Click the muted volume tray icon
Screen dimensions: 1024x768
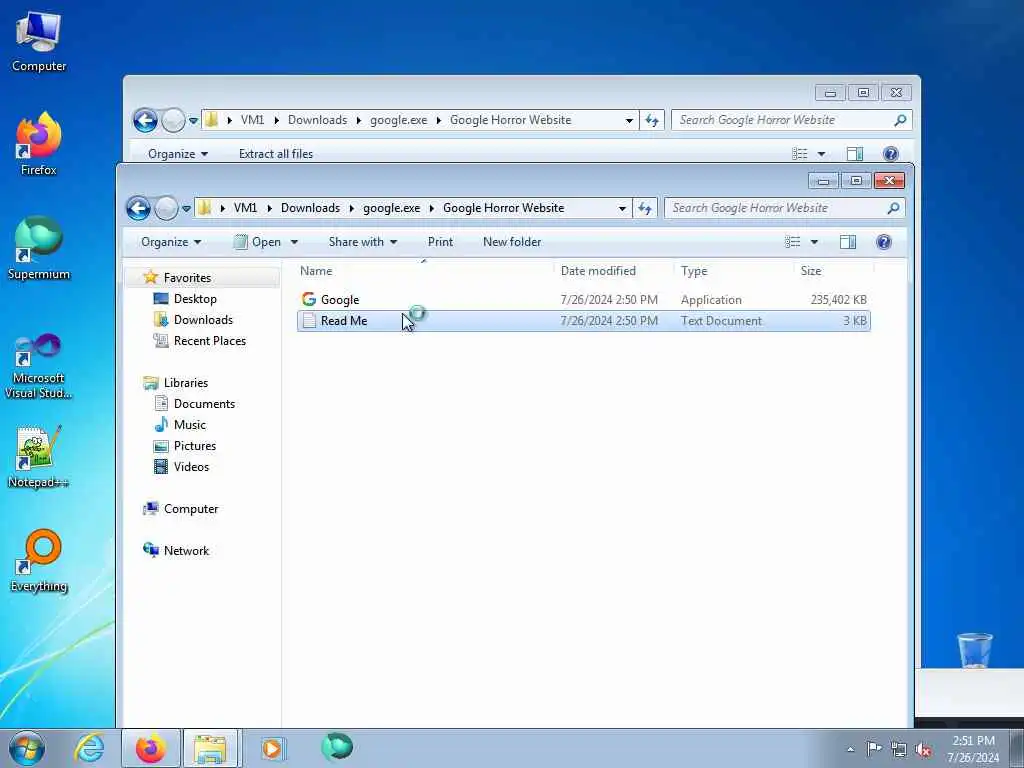[x=923, y=749]
